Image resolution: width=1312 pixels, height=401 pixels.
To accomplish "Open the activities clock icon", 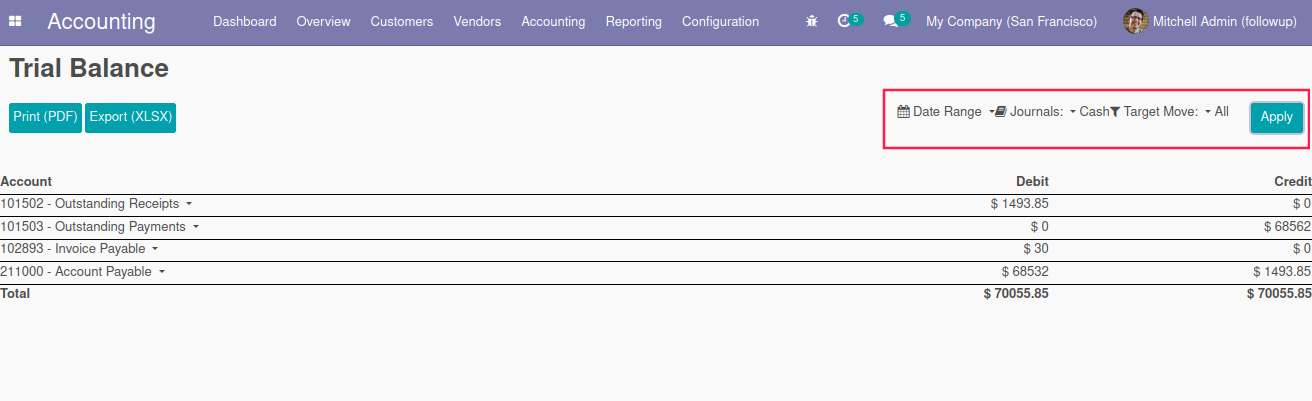I will 844,21.
